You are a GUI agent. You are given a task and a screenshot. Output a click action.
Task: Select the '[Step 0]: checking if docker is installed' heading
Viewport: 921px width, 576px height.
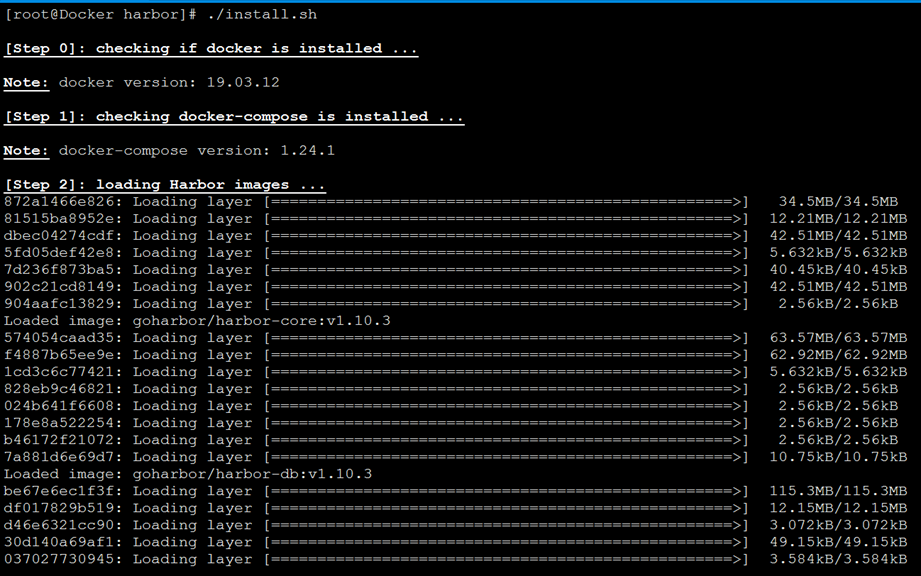point(211,49)
